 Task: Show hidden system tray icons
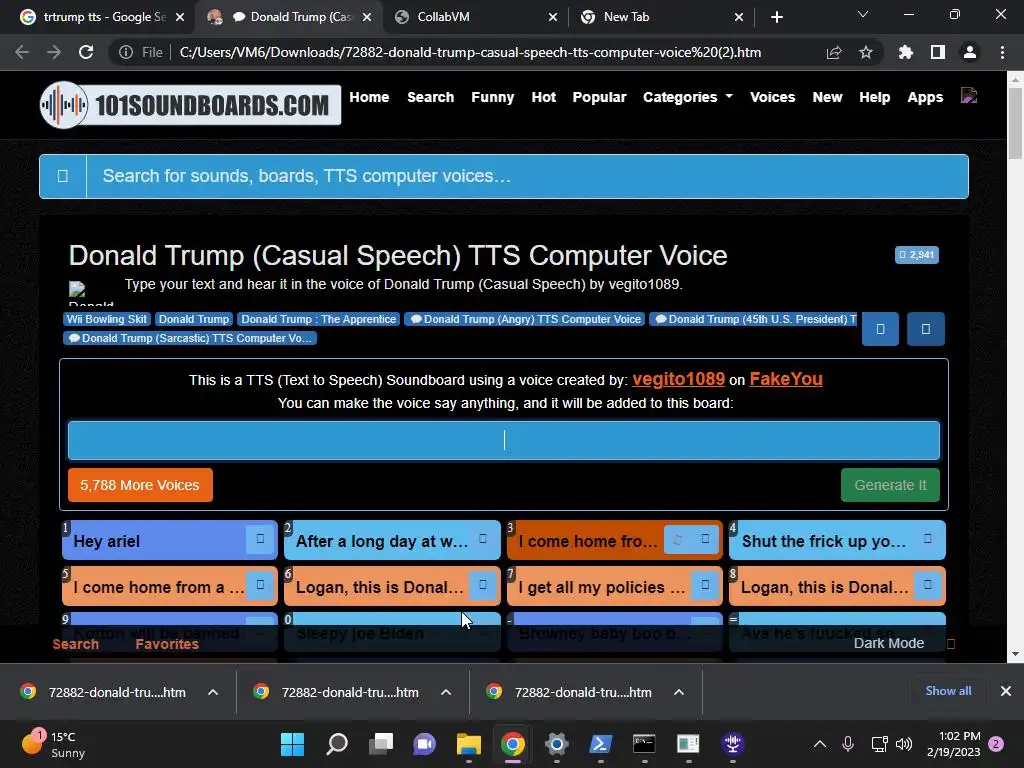tap(820, 744)
